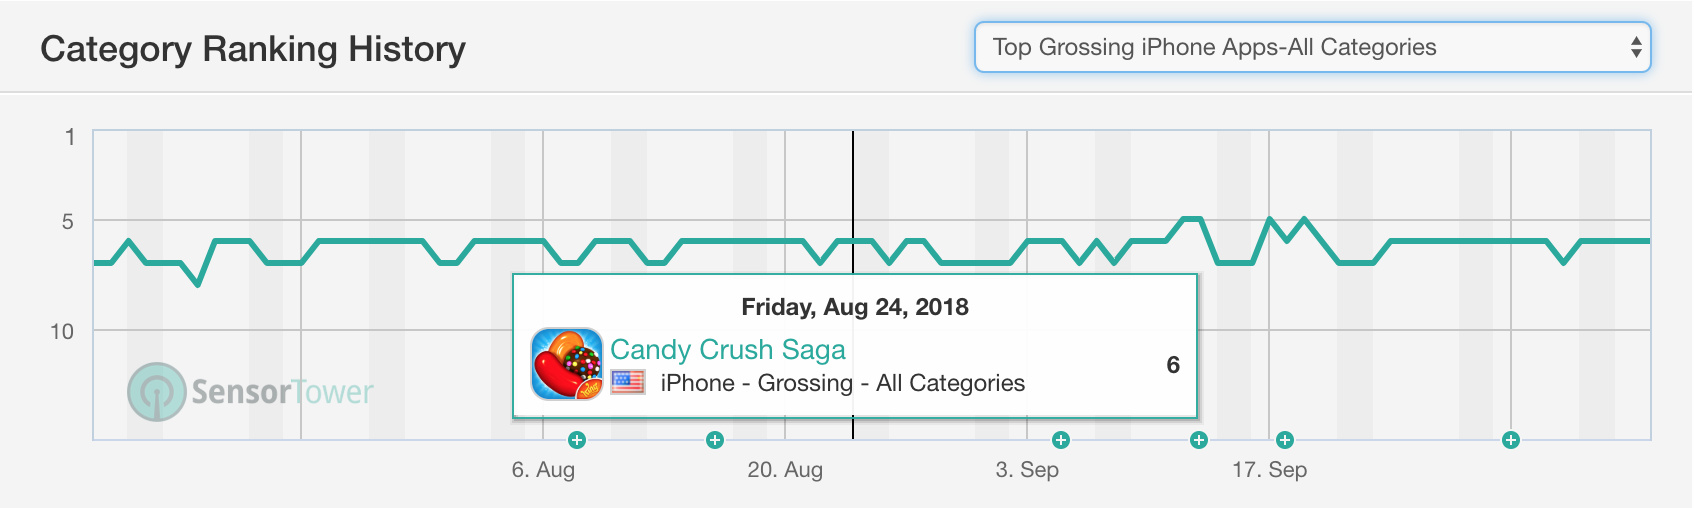
Task: Click the "20. Aug" date axis label
Action: pyautogui.click(x=785, y=470)
